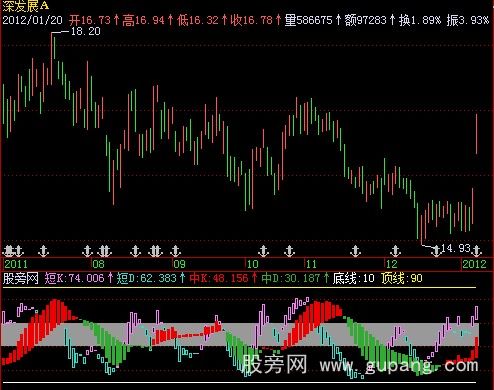Click the anchor marker beside the 14.93 low label
494x390 pixels.
[x=435, y=251]
